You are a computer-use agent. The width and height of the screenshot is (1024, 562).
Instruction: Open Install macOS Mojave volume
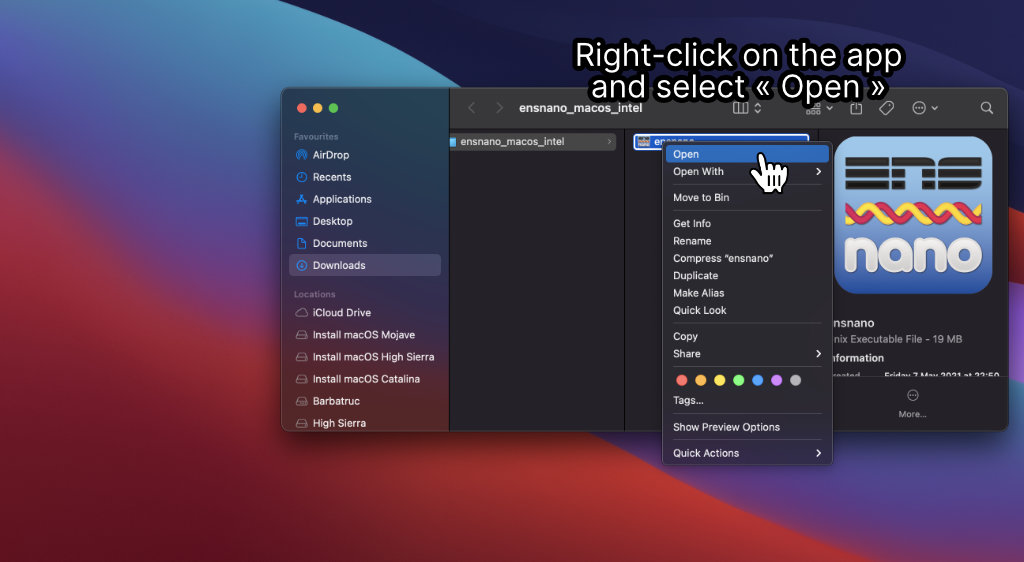click(364, 335)
